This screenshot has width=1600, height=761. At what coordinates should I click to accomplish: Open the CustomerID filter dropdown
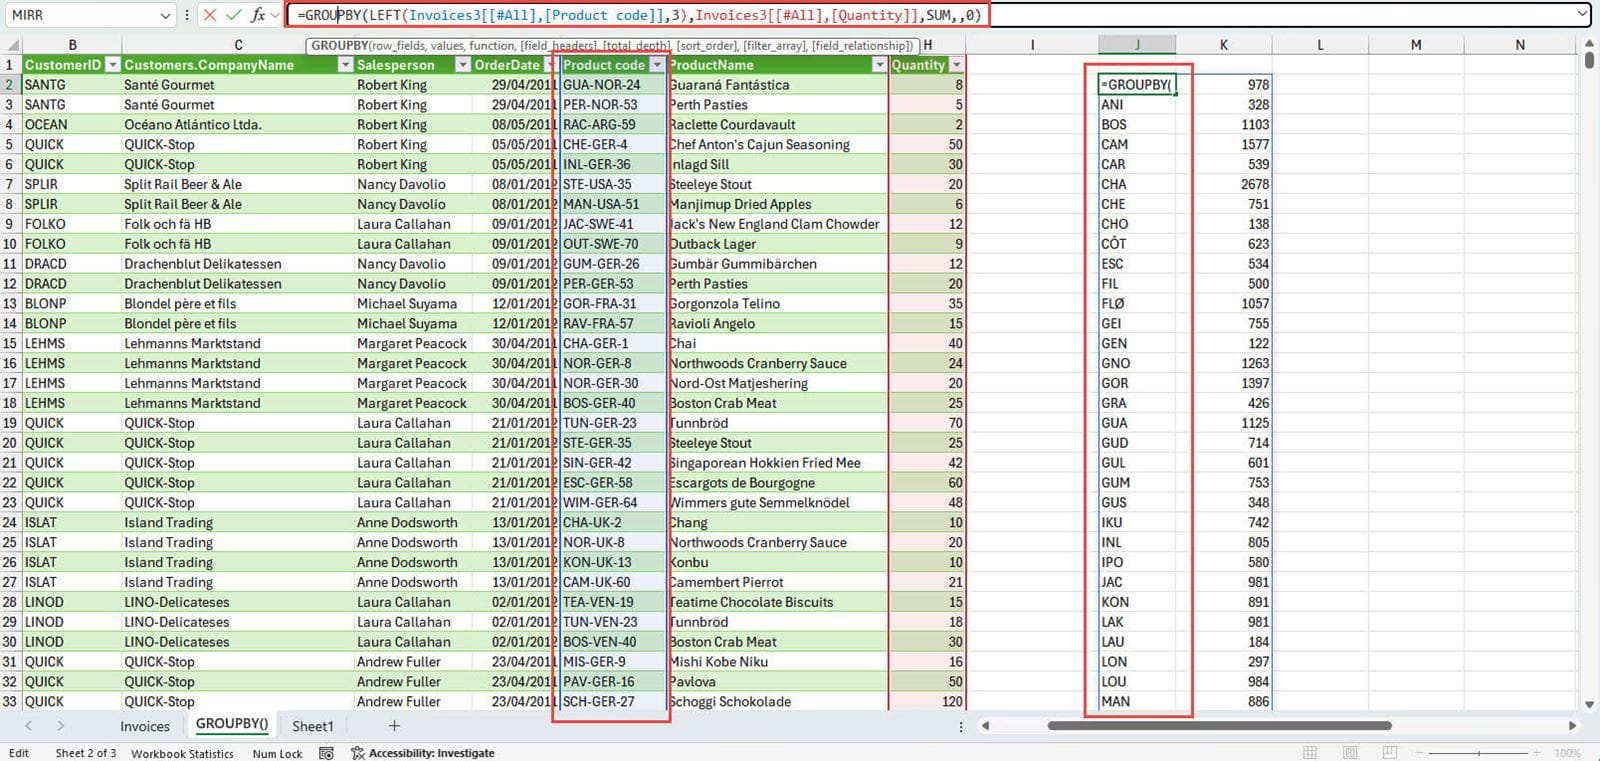click(112, 65)
